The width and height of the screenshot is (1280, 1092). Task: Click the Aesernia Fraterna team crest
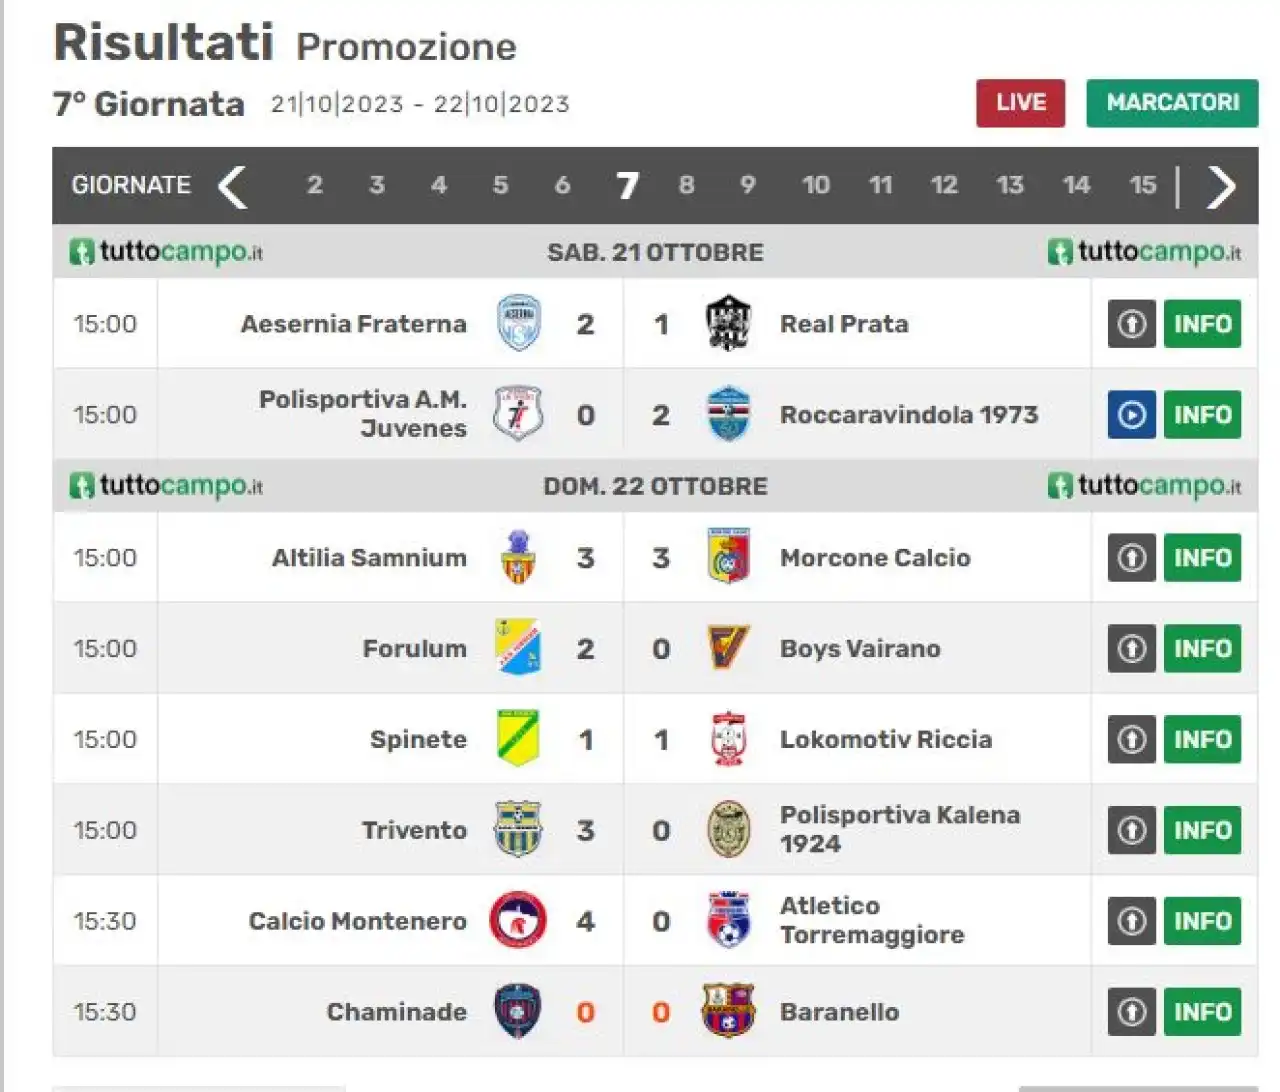pos(519,323)
